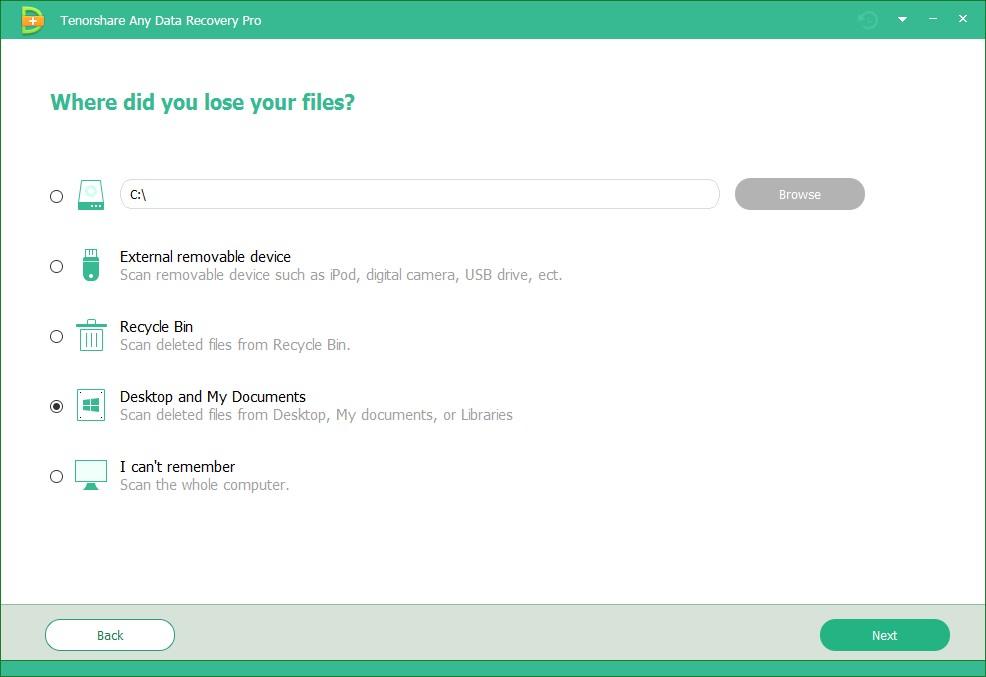
Task: Close the Any Data Recovery Pro window
Action: pos(963,19)
